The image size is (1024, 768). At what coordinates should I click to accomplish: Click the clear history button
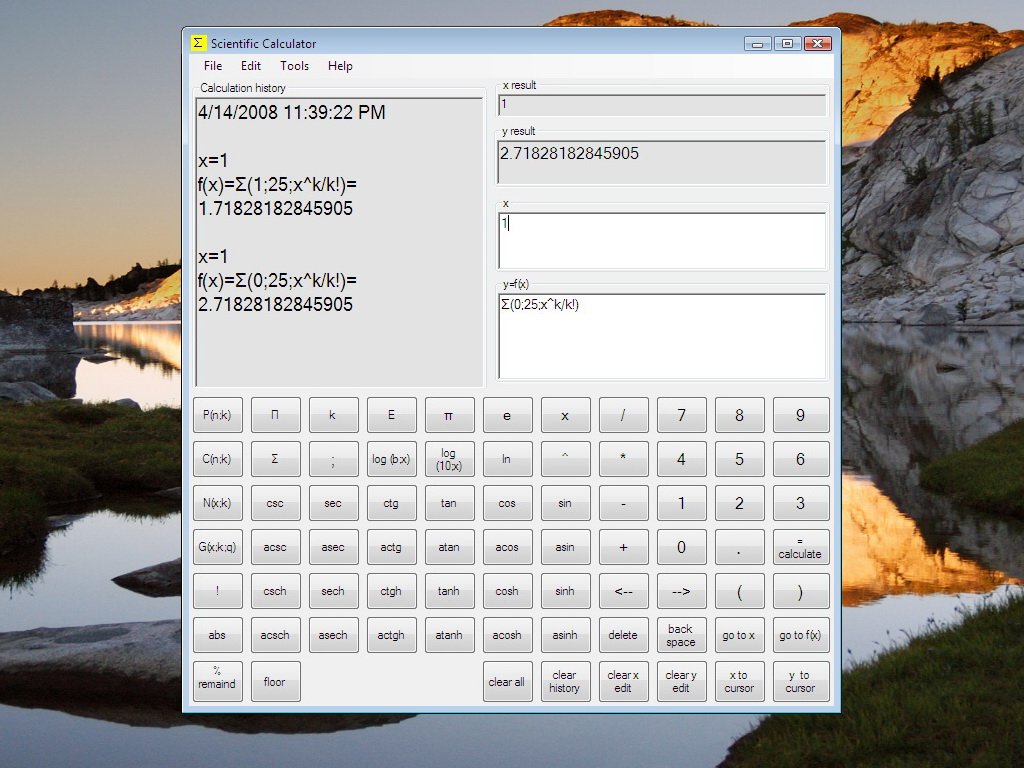(x=565, y=681)
